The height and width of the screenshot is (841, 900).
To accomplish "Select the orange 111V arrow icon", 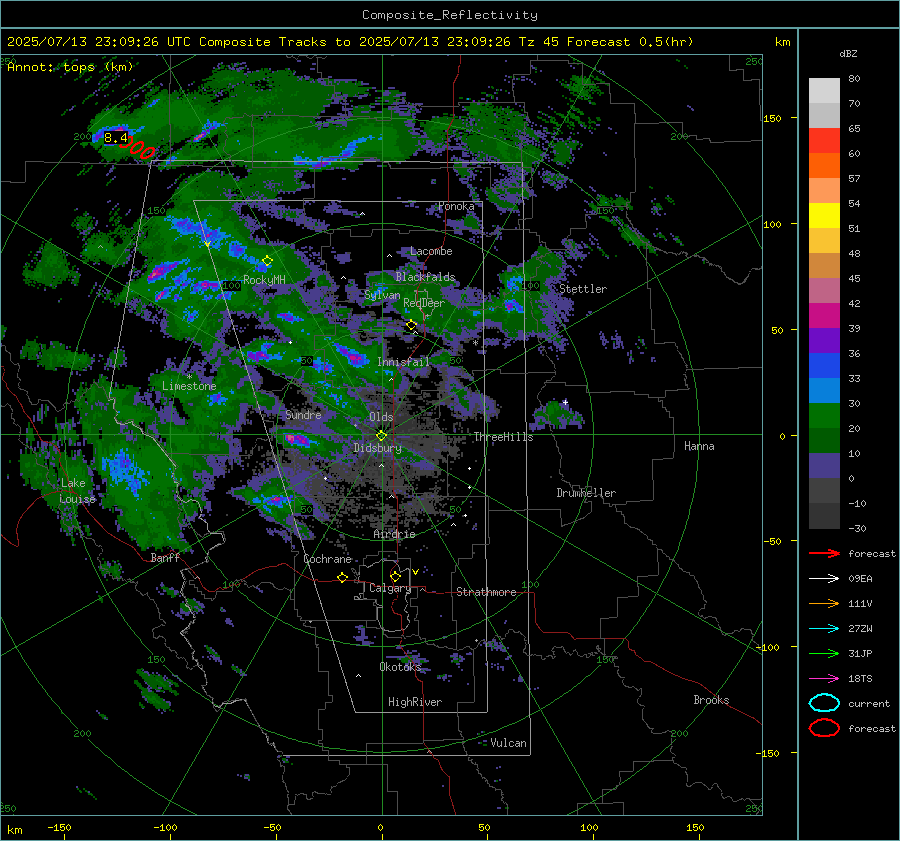I will [x=824, y=603].
